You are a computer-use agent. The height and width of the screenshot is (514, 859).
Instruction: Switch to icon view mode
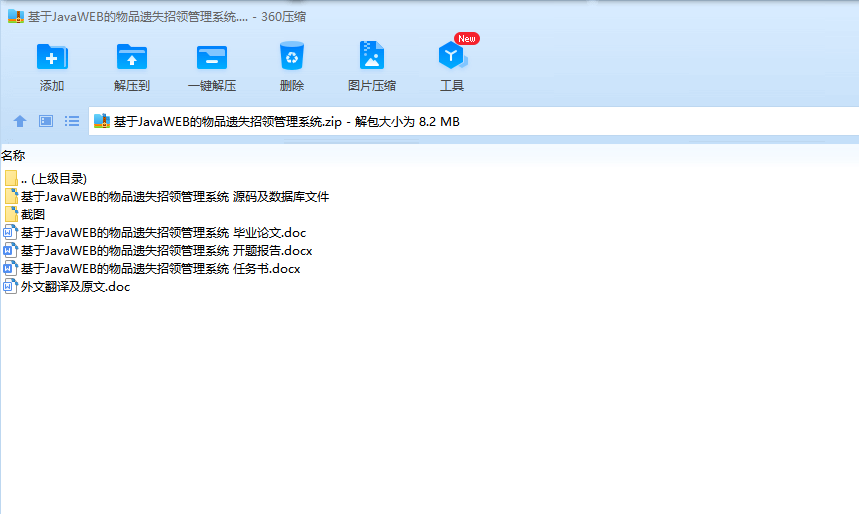(46, 121)
